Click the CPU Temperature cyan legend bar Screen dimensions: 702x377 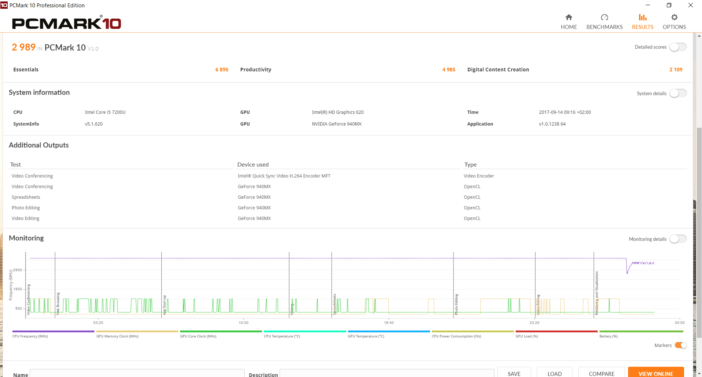(x=305, y=331)
